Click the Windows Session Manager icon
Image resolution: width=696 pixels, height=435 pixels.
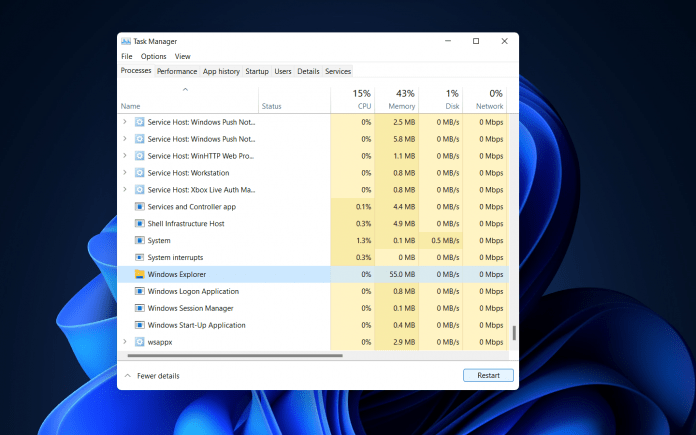click(x=139, y=308)
